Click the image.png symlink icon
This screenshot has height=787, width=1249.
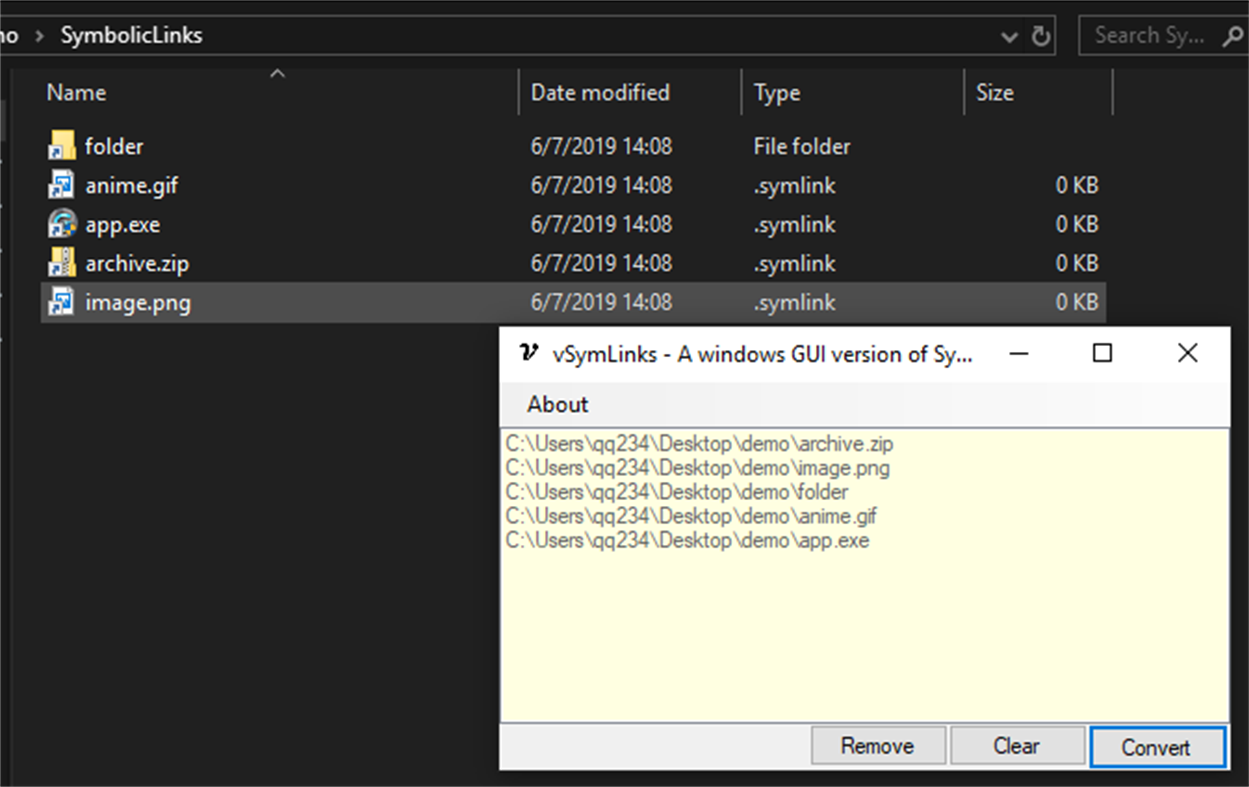[60, 302]
